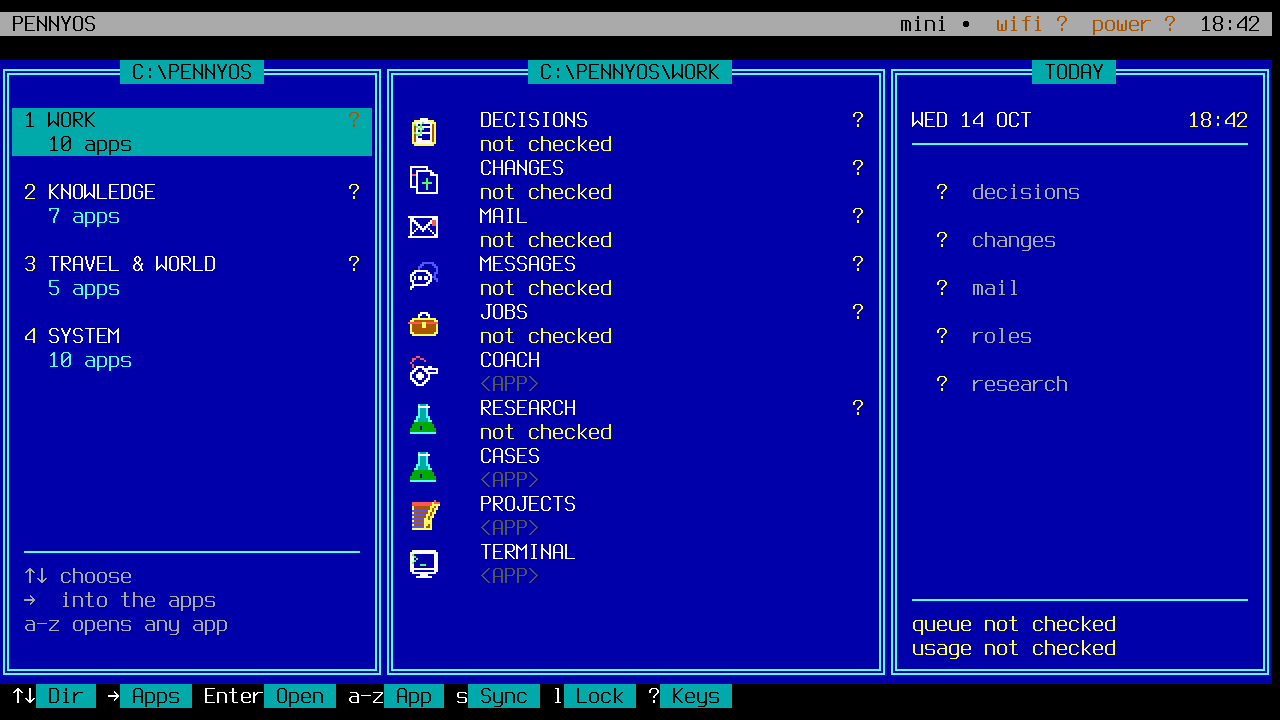Click 'mail' in the Today panel
1280x720 pixels.
coord(996,288)
